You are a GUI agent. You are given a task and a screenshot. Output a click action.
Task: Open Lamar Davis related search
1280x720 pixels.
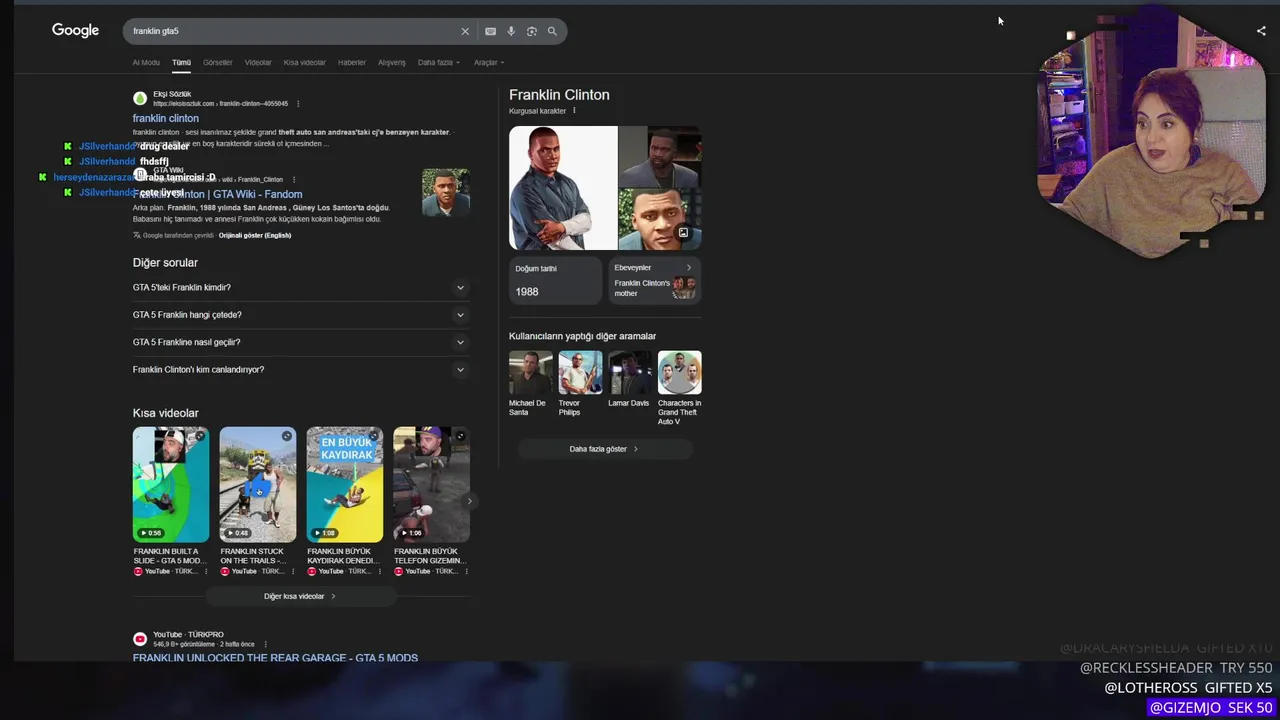tap(630, 380)
